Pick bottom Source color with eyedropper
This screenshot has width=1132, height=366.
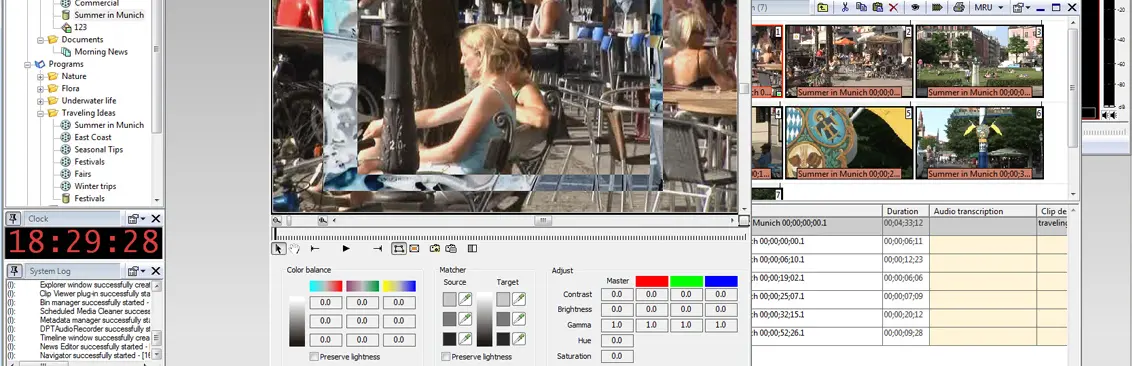465,339
